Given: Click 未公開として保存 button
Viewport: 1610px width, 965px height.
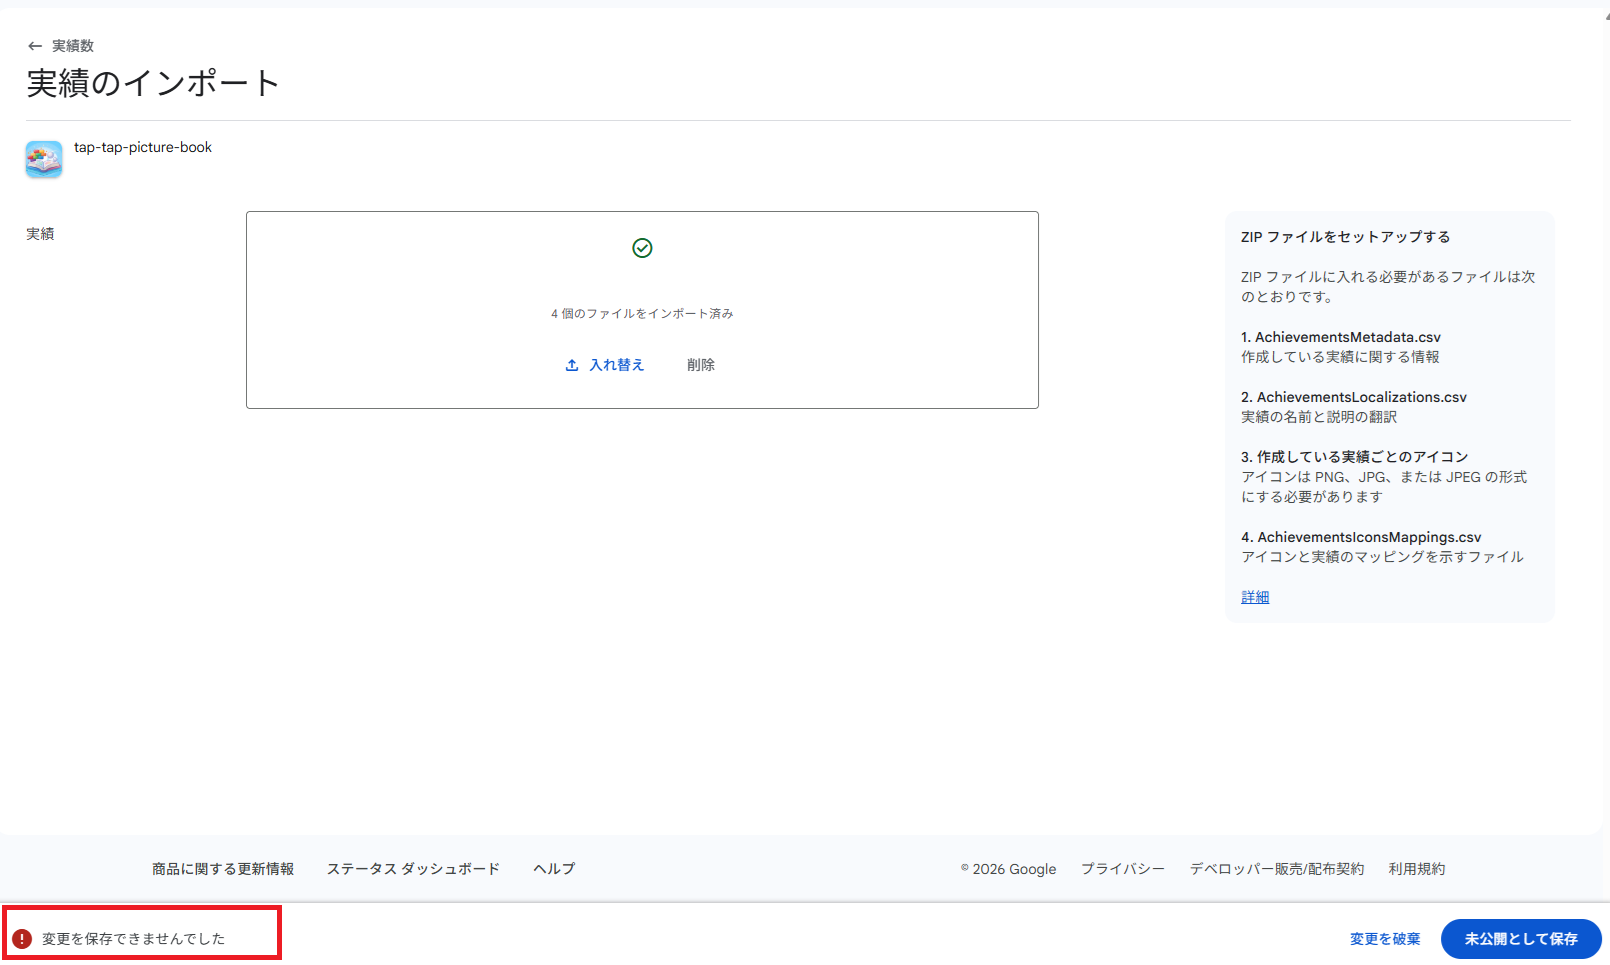Looking at the screenshot, I should [1521, 939].
